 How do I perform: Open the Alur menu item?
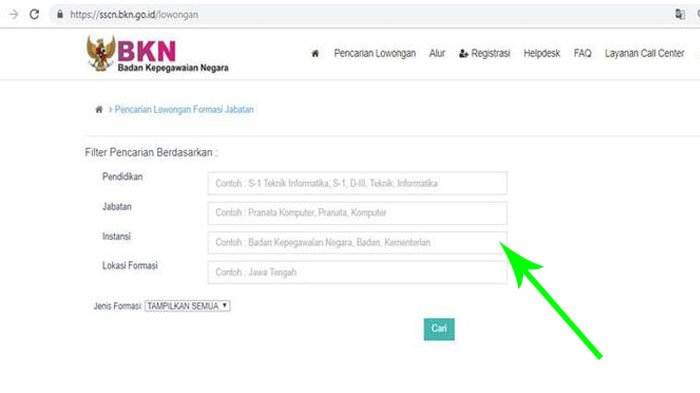437,54
